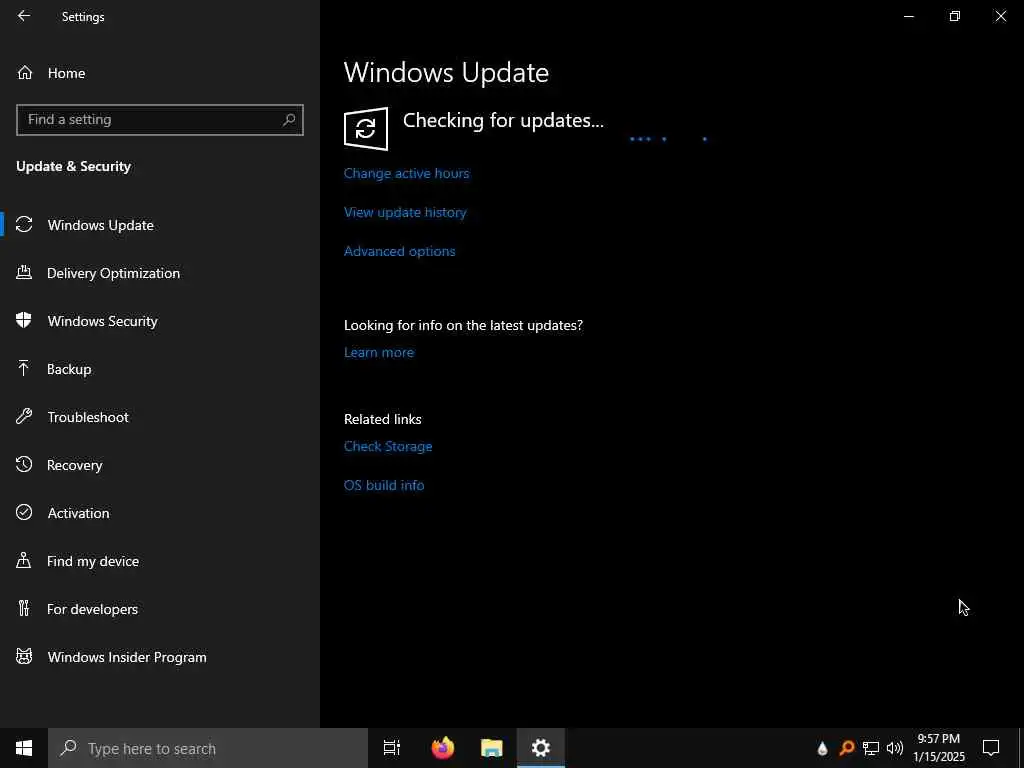1024x768 pixels.
Task: Click the orange magnifier tray icon
Action: pyautogui.click(x=847, y=748)
